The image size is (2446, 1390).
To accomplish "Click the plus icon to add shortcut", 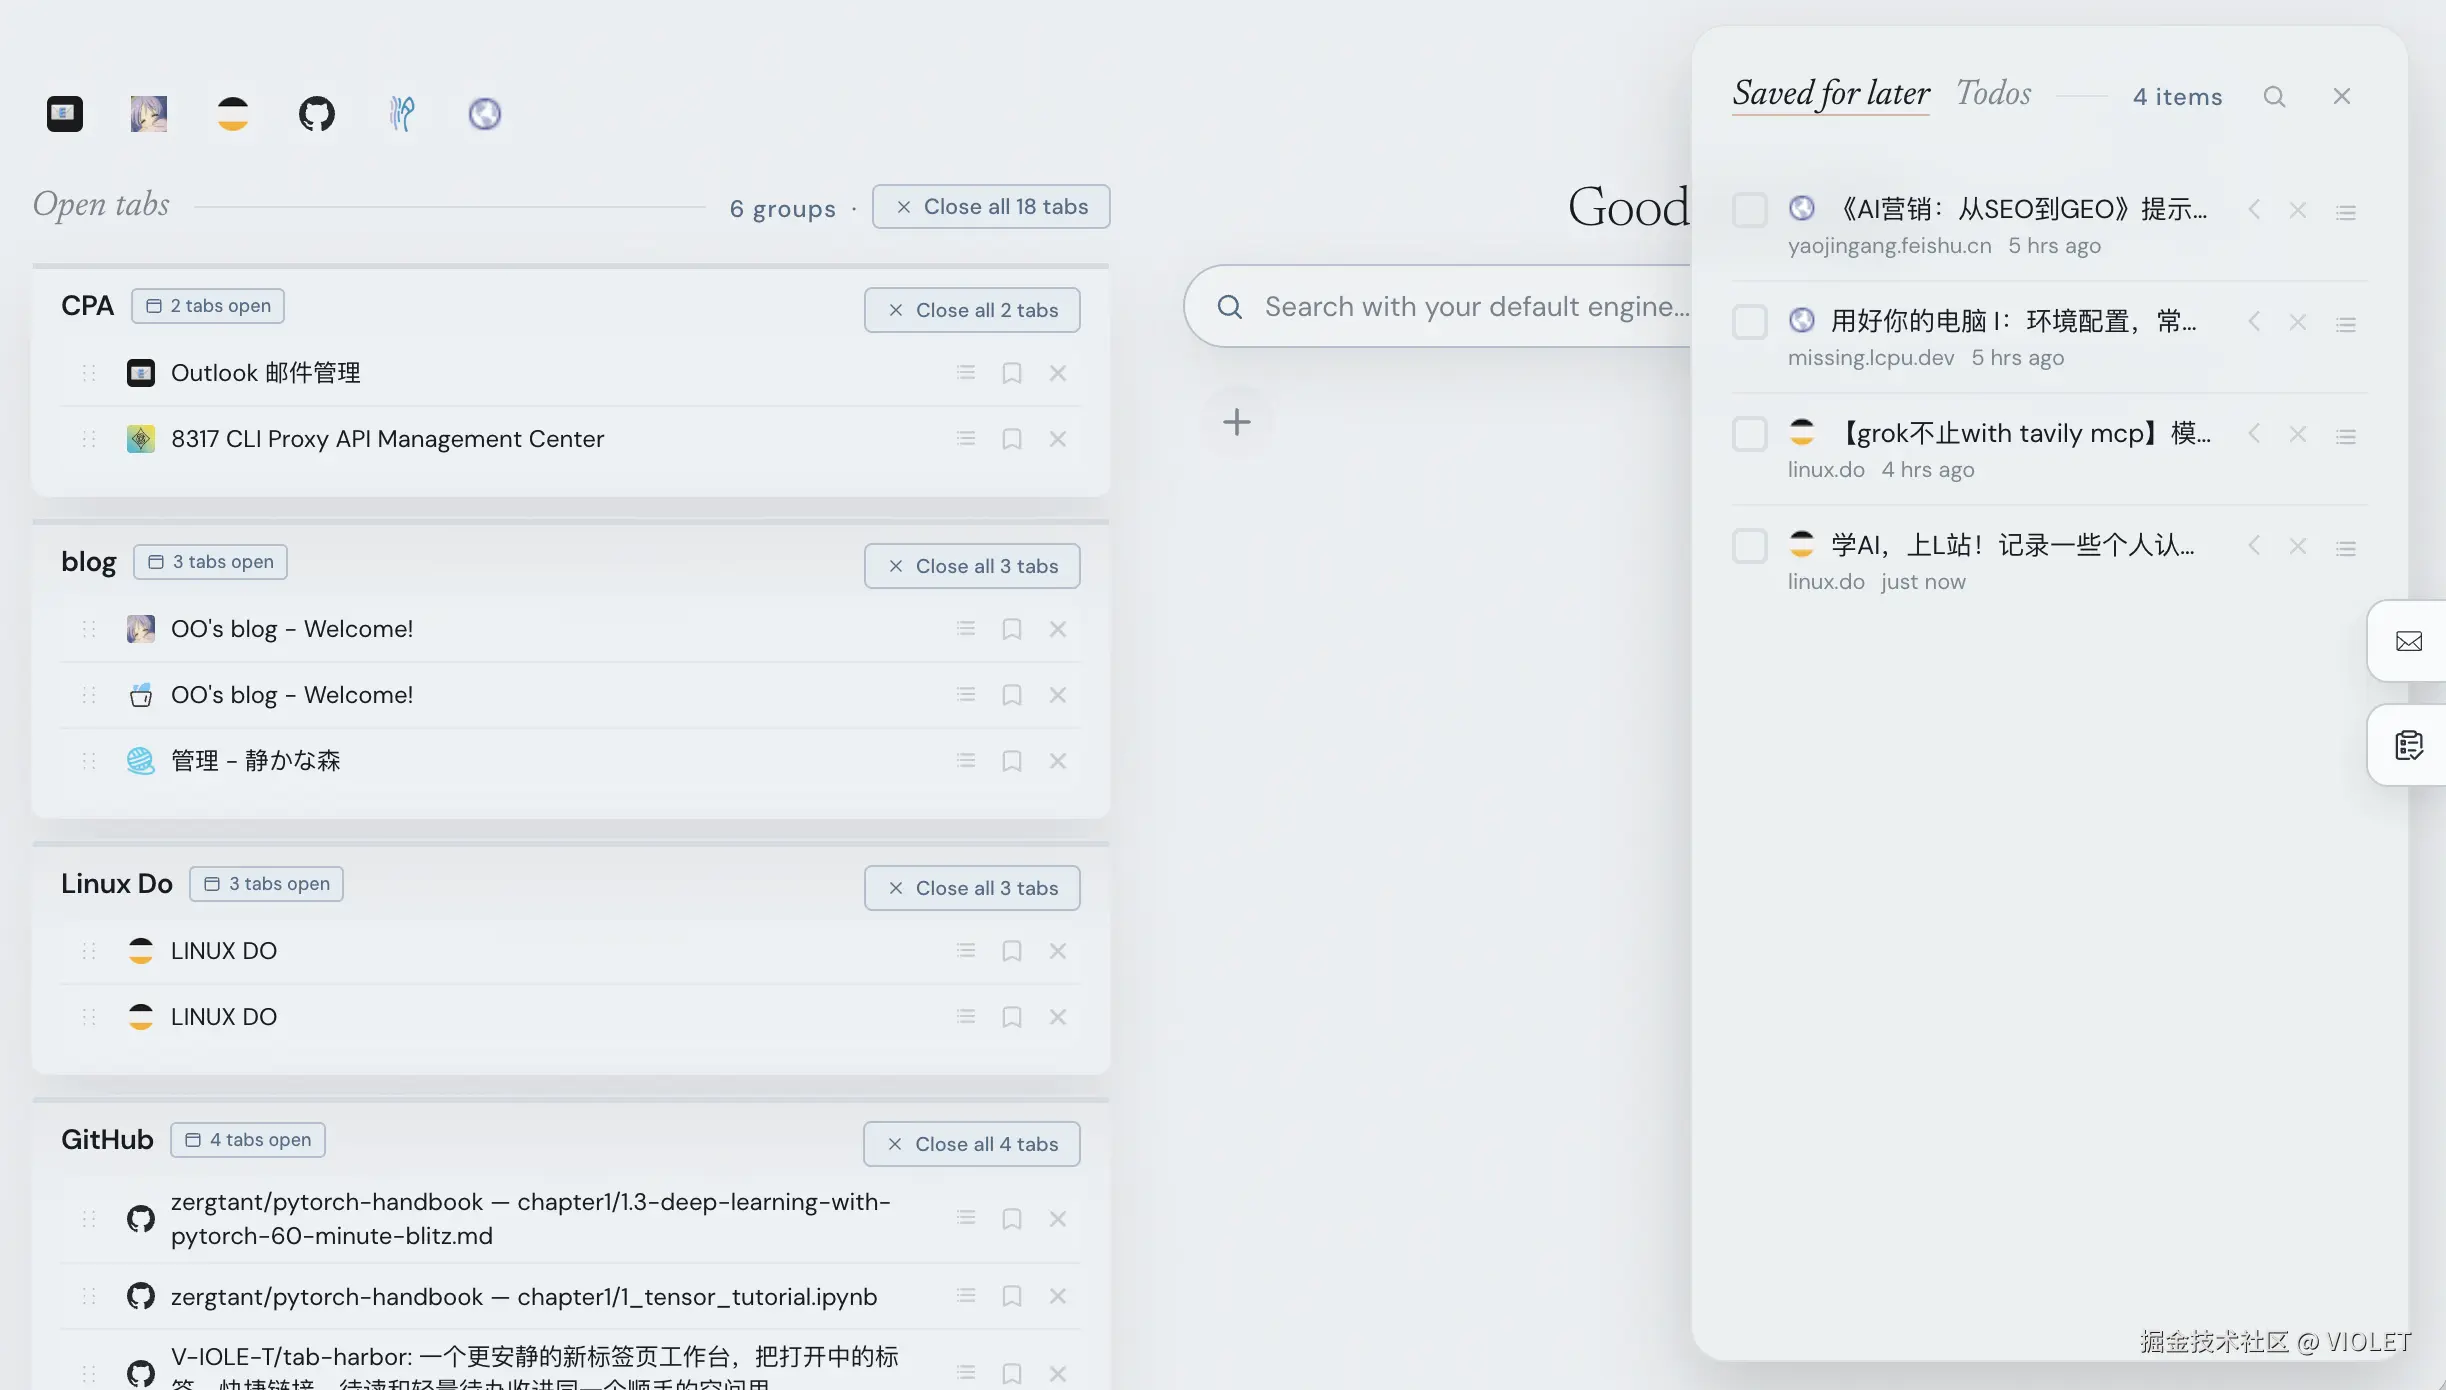I will click(x=1237, y=422).
